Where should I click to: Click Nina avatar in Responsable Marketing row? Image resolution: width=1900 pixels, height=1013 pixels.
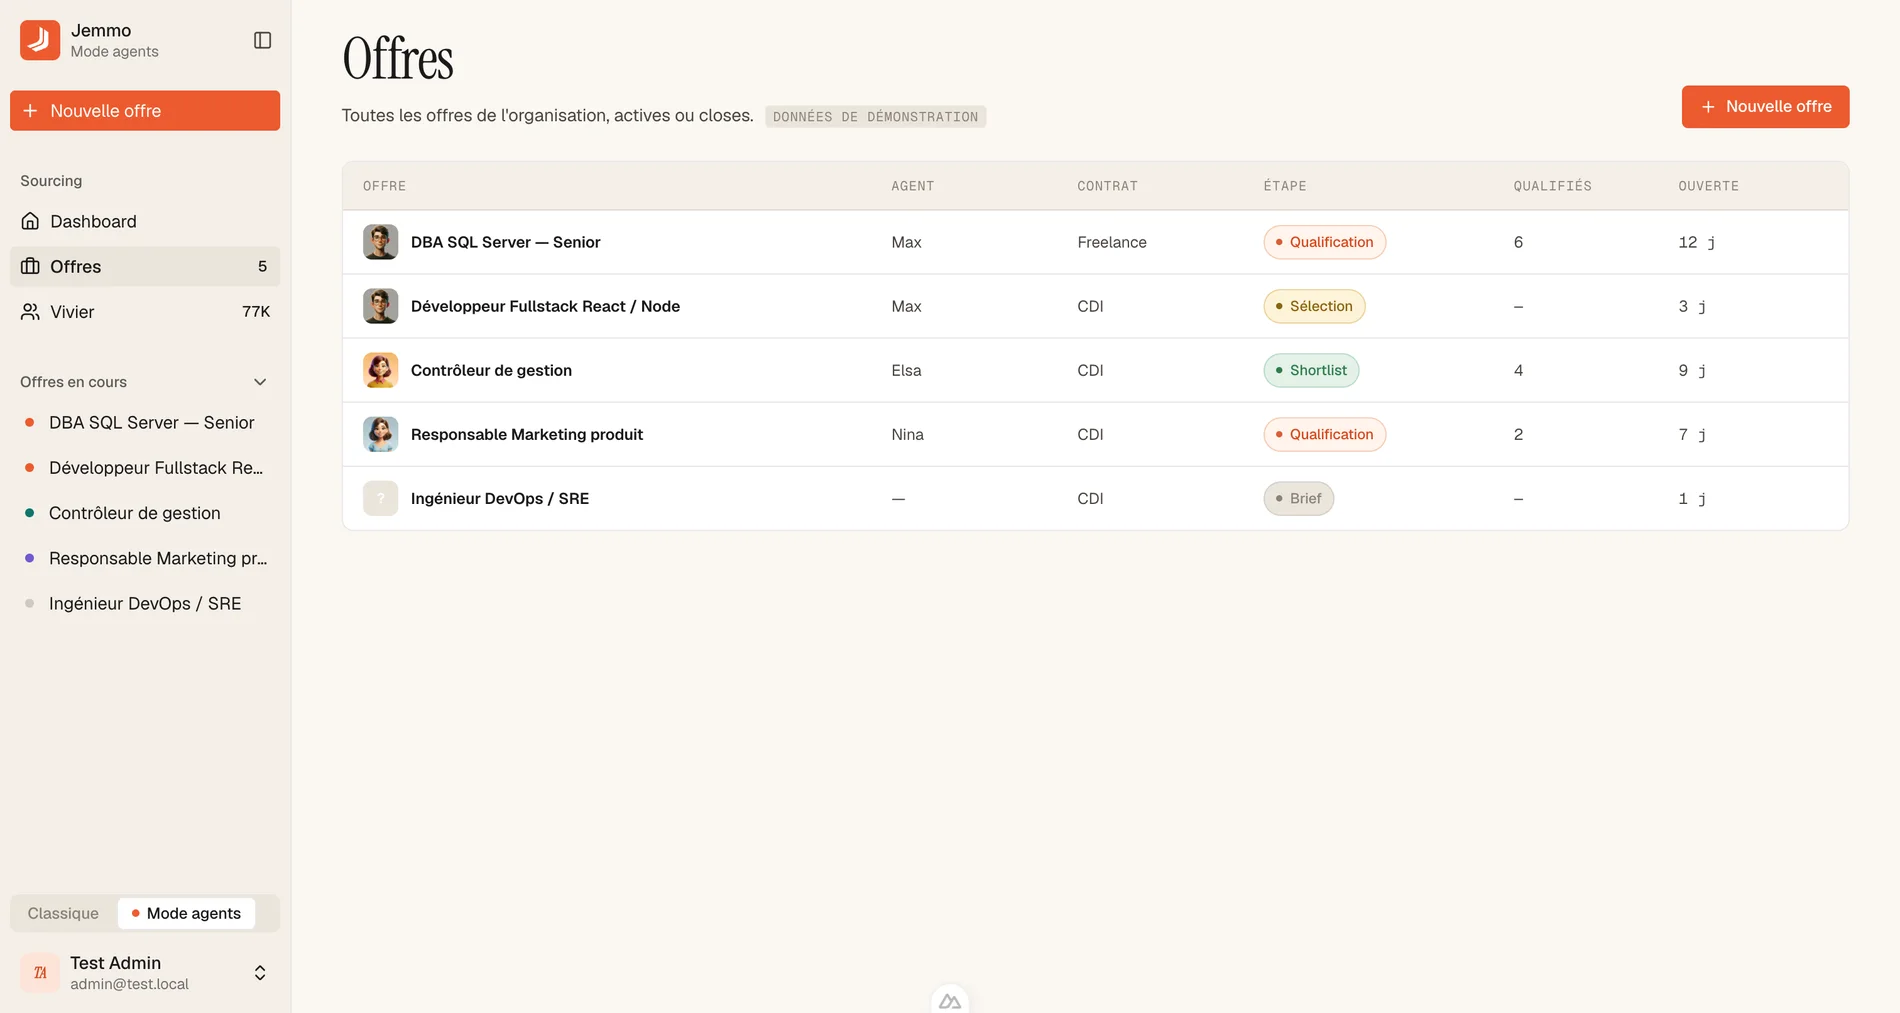click(380, 434)
